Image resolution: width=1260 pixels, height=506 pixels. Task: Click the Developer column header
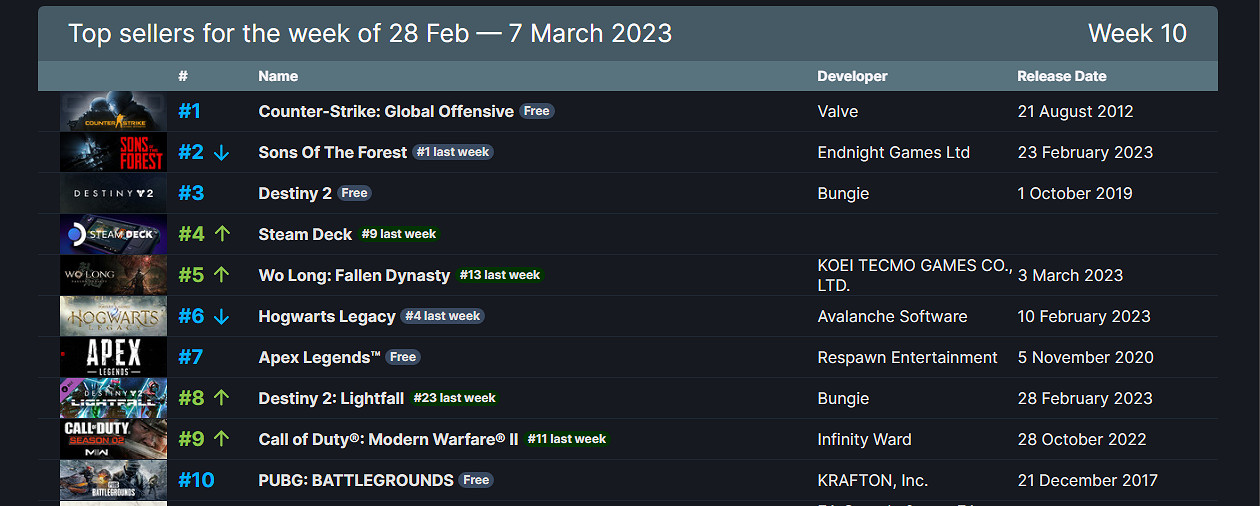[852, 76]
